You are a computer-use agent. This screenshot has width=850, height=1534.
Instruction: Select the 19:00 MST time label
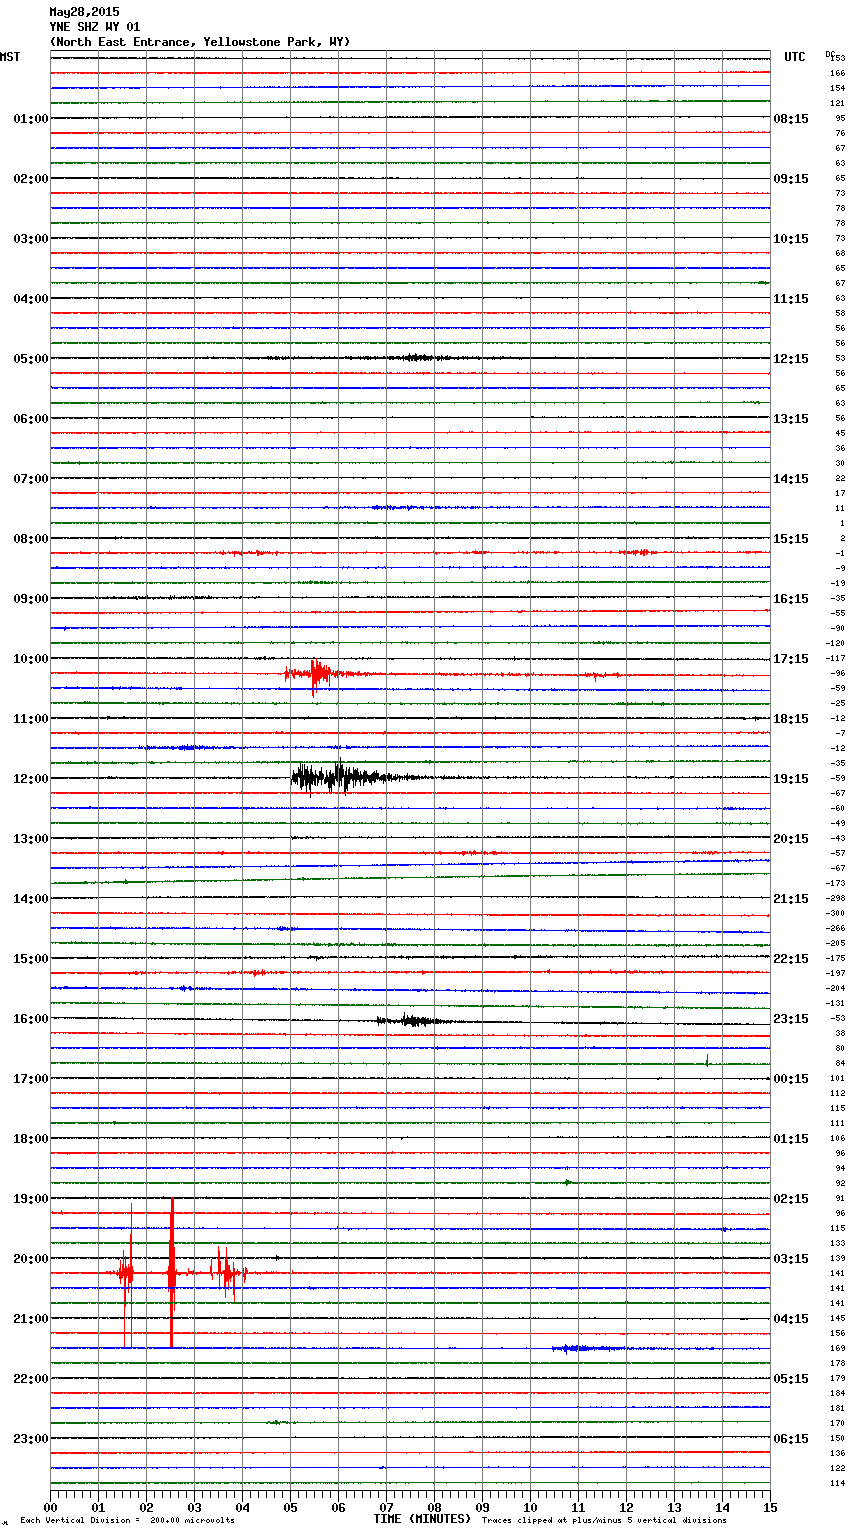(x=31, y=1199)
